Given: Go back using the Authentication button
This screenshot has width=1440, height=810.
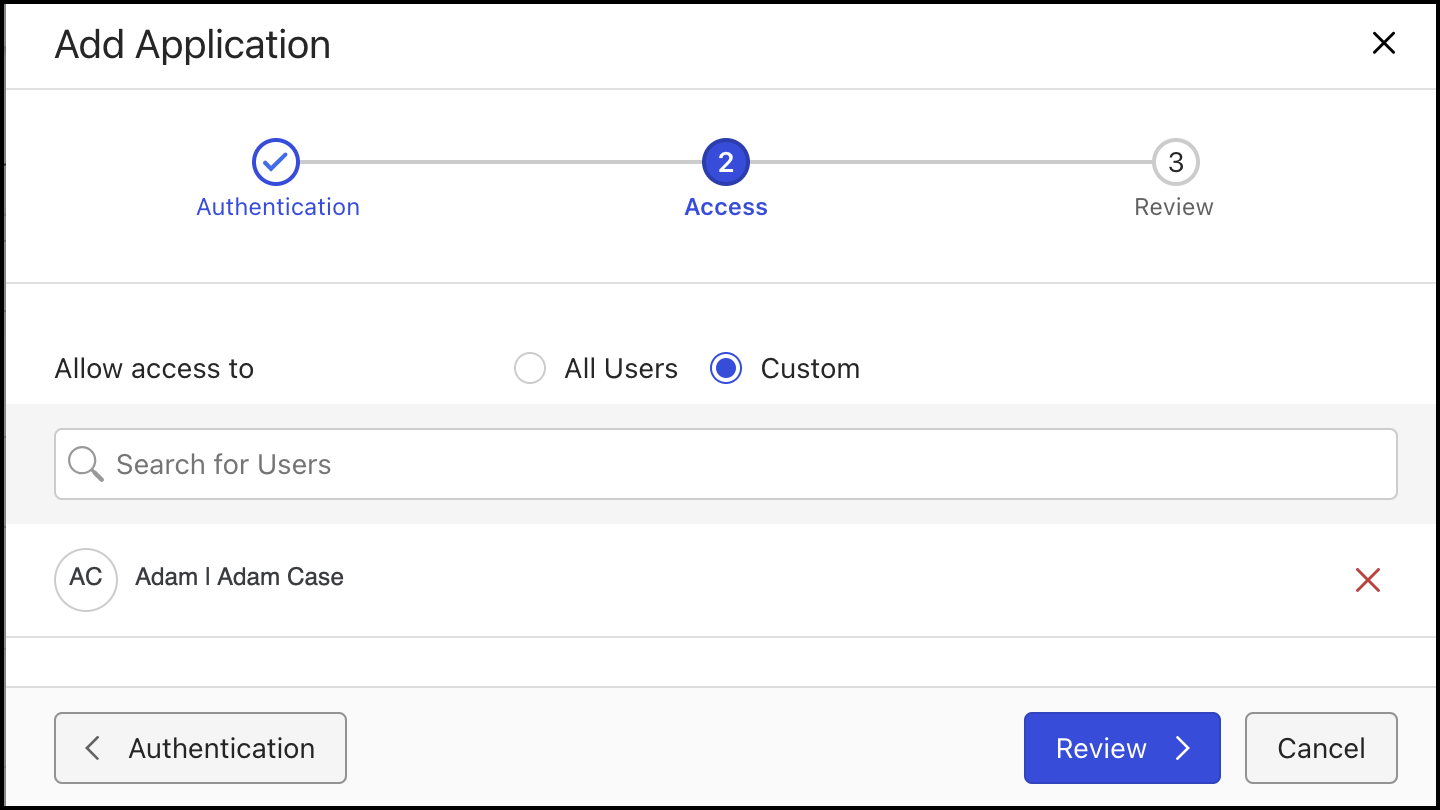Looking at the screenshot, I should tap(200, 747).
